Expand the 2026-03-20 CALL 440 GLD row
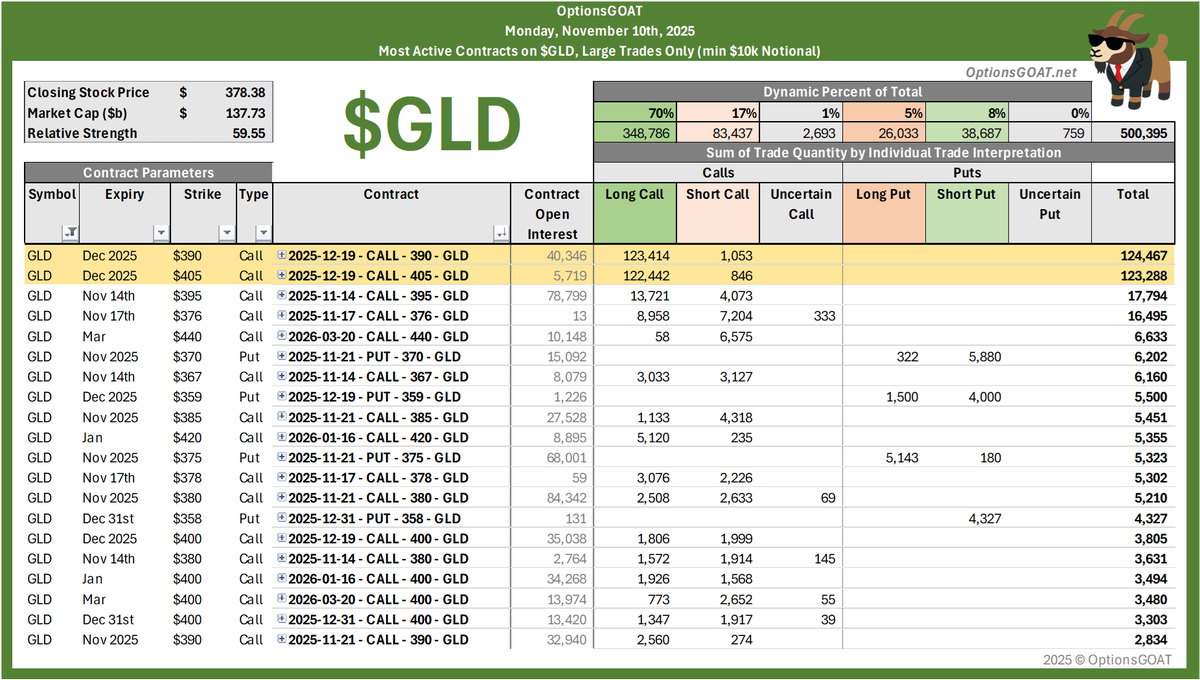Viewport: 1200px width, 680px height. pyautogui.click(x=282, y=336)
